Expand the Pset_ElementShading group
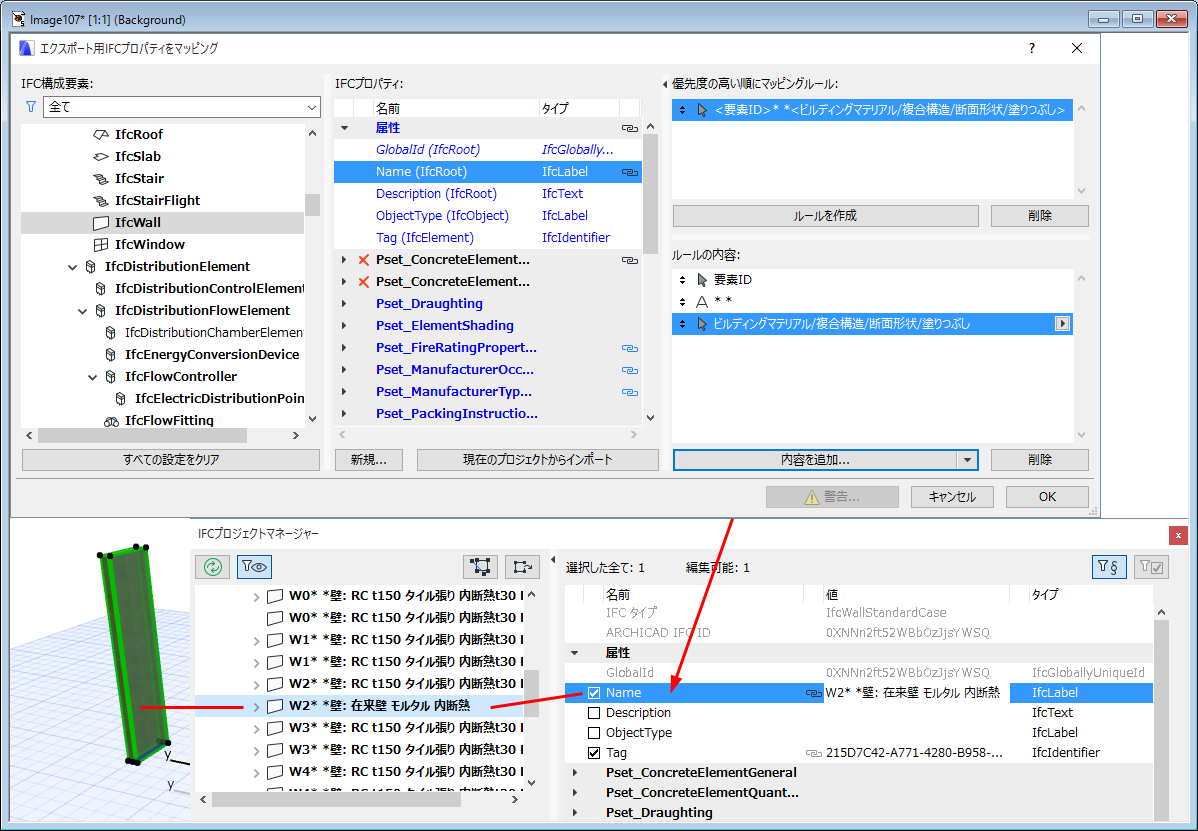 [344, 326]
